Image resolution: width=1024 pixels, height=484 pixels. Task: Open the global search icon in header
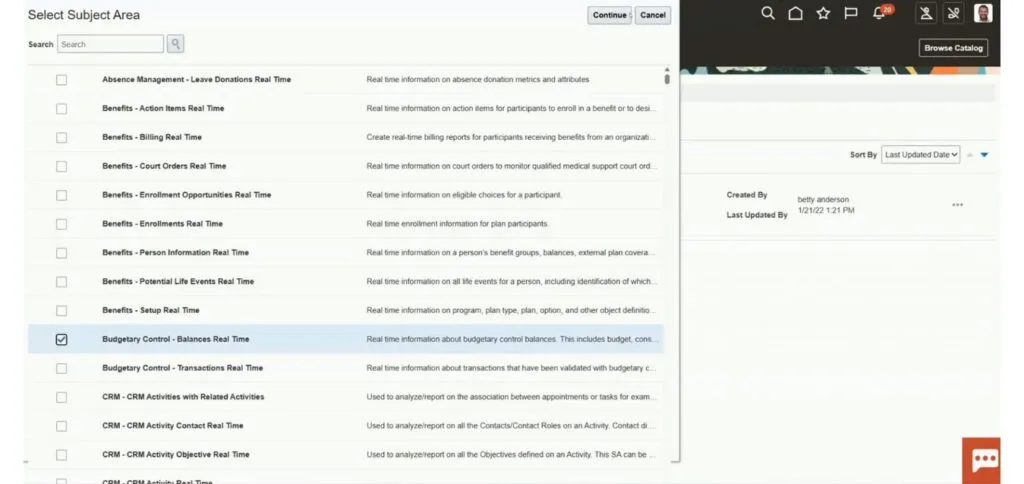[768, 13]
